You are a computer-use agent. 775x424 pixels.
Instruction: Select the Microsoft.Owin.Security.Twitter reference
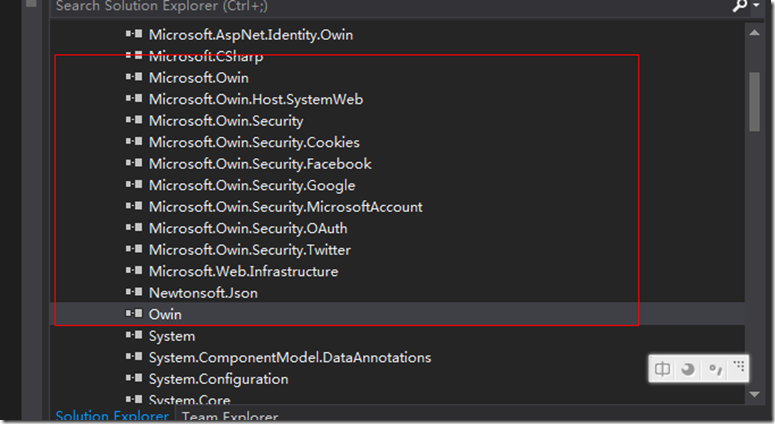(249, 250)
